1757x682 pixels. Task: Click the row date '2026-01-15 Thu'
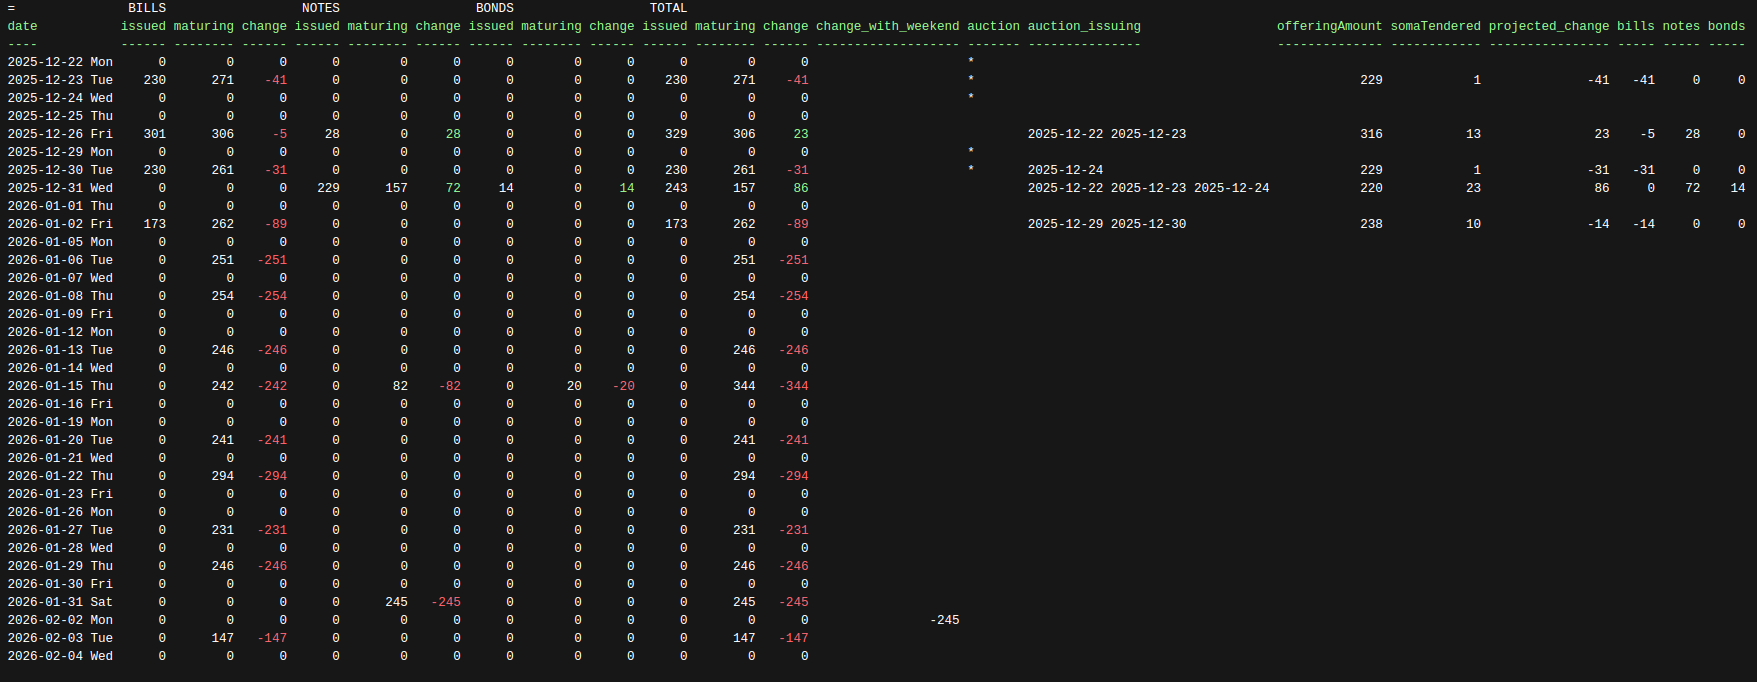(60, 386)
